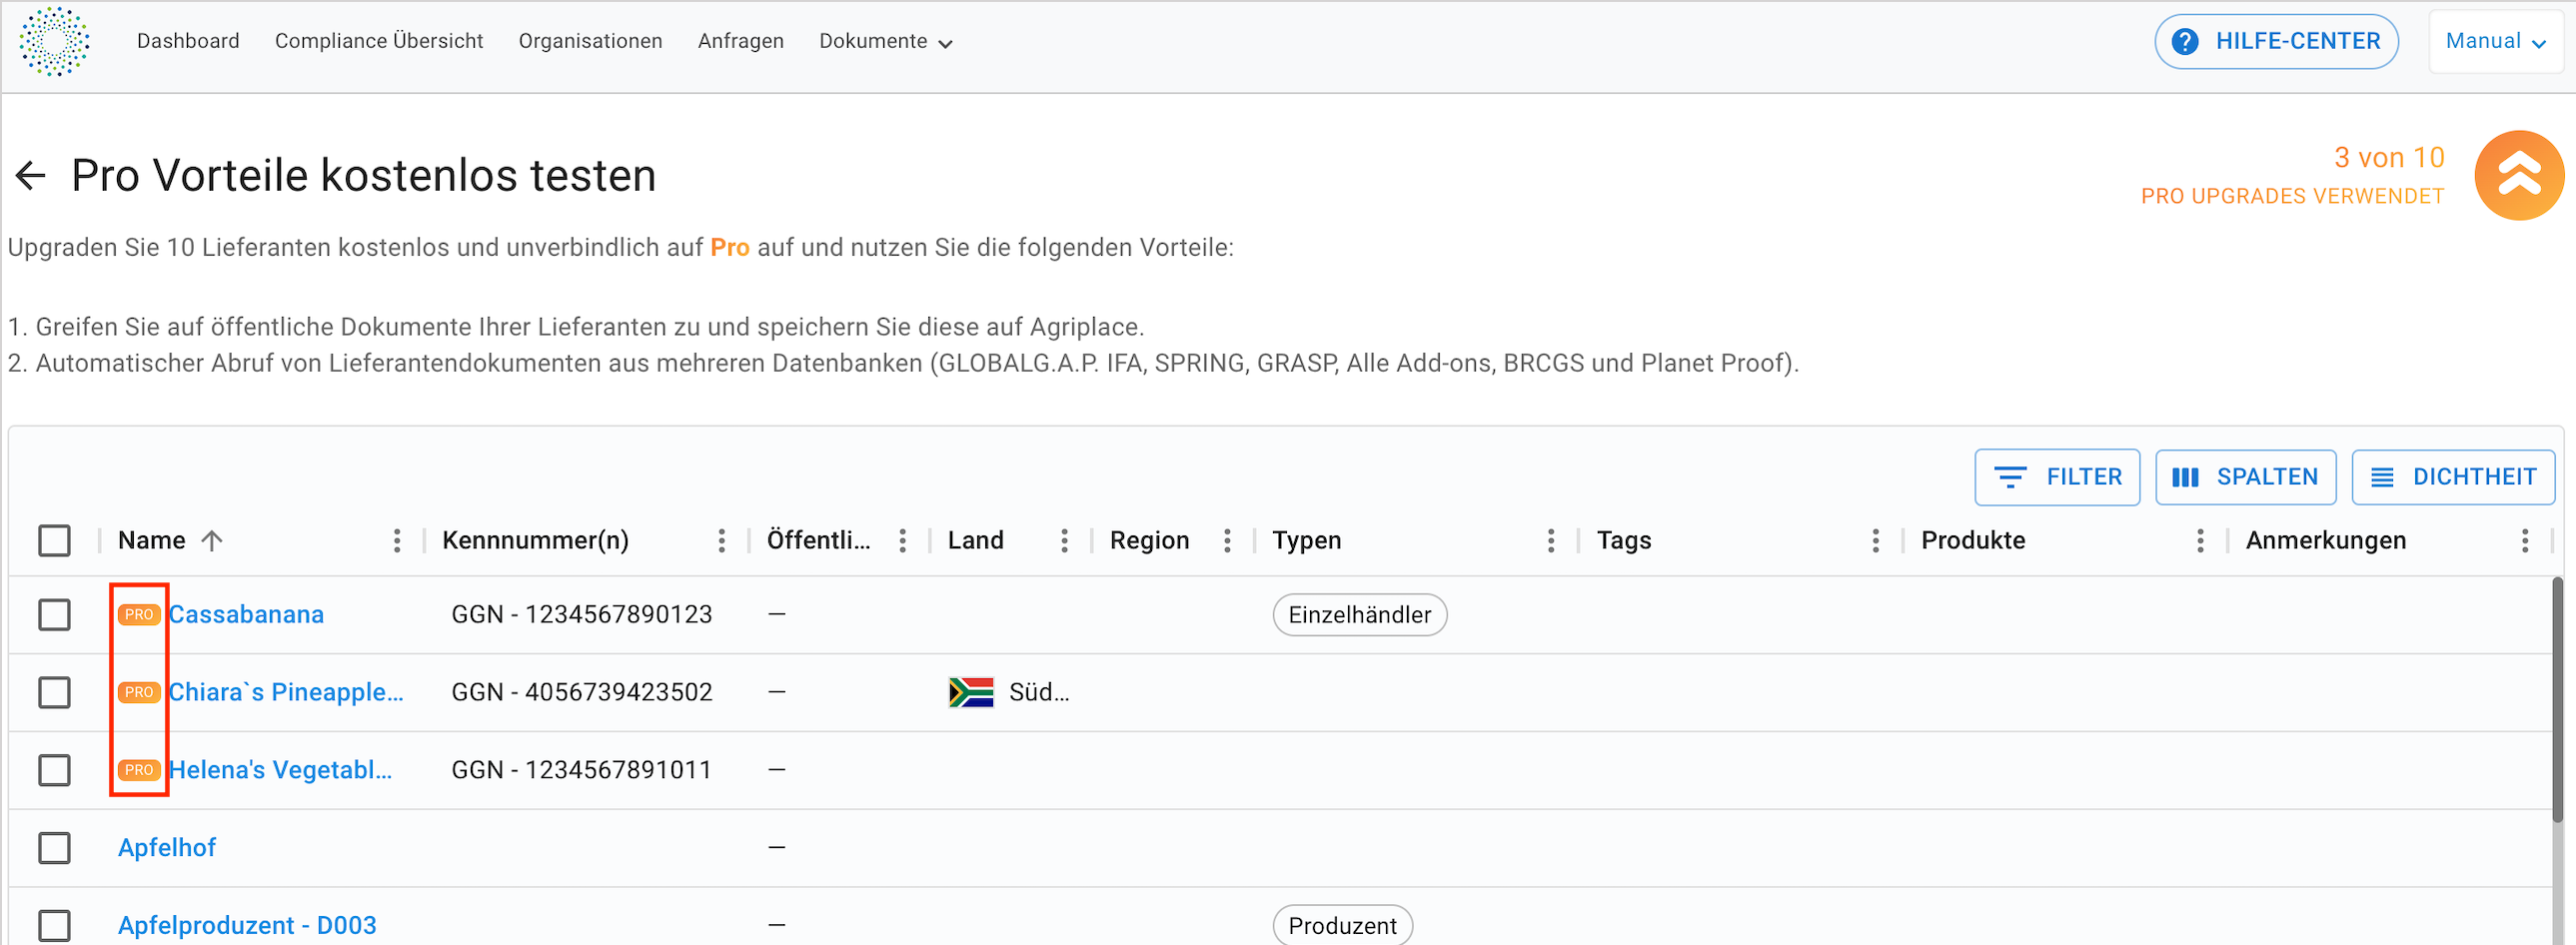The image size is (2576, 945).
Task: Click the Tags column header
Action: tap(1623, 541)
